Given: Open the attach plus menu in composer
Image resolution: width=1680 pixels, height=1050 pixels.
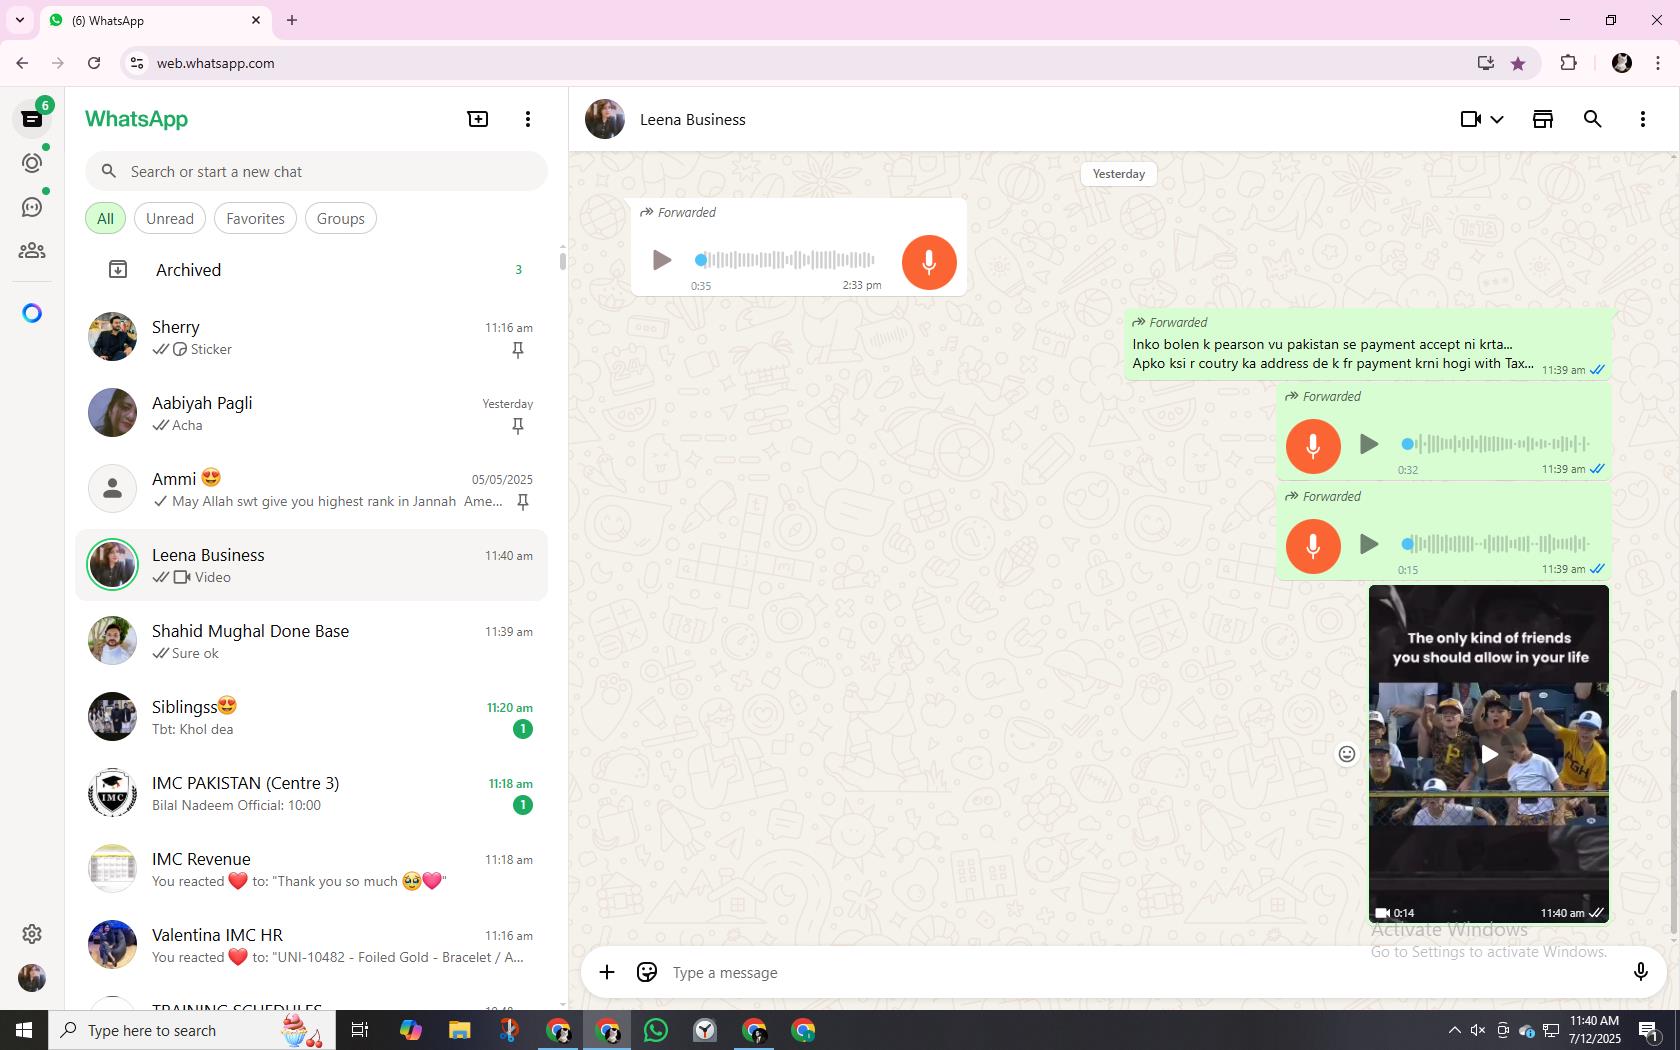Looking at the screenshot, I should [x=607, y=972].
